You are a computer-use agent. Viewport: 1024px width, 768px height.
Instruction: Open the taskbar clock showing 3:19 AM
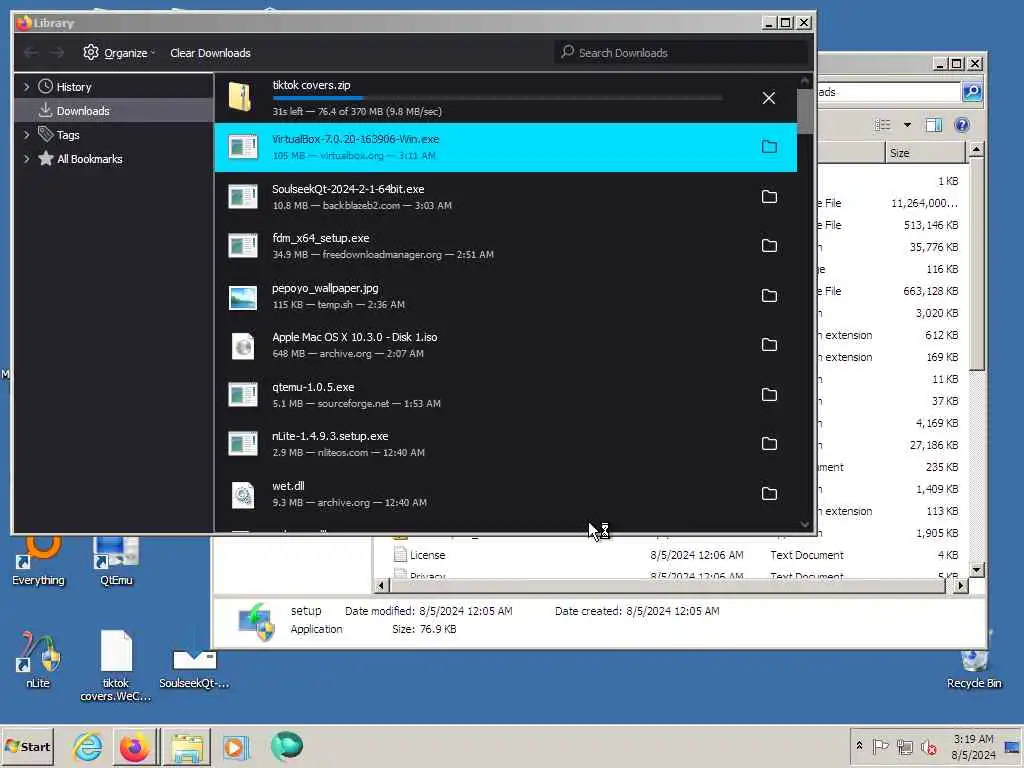tap(973, 746)
